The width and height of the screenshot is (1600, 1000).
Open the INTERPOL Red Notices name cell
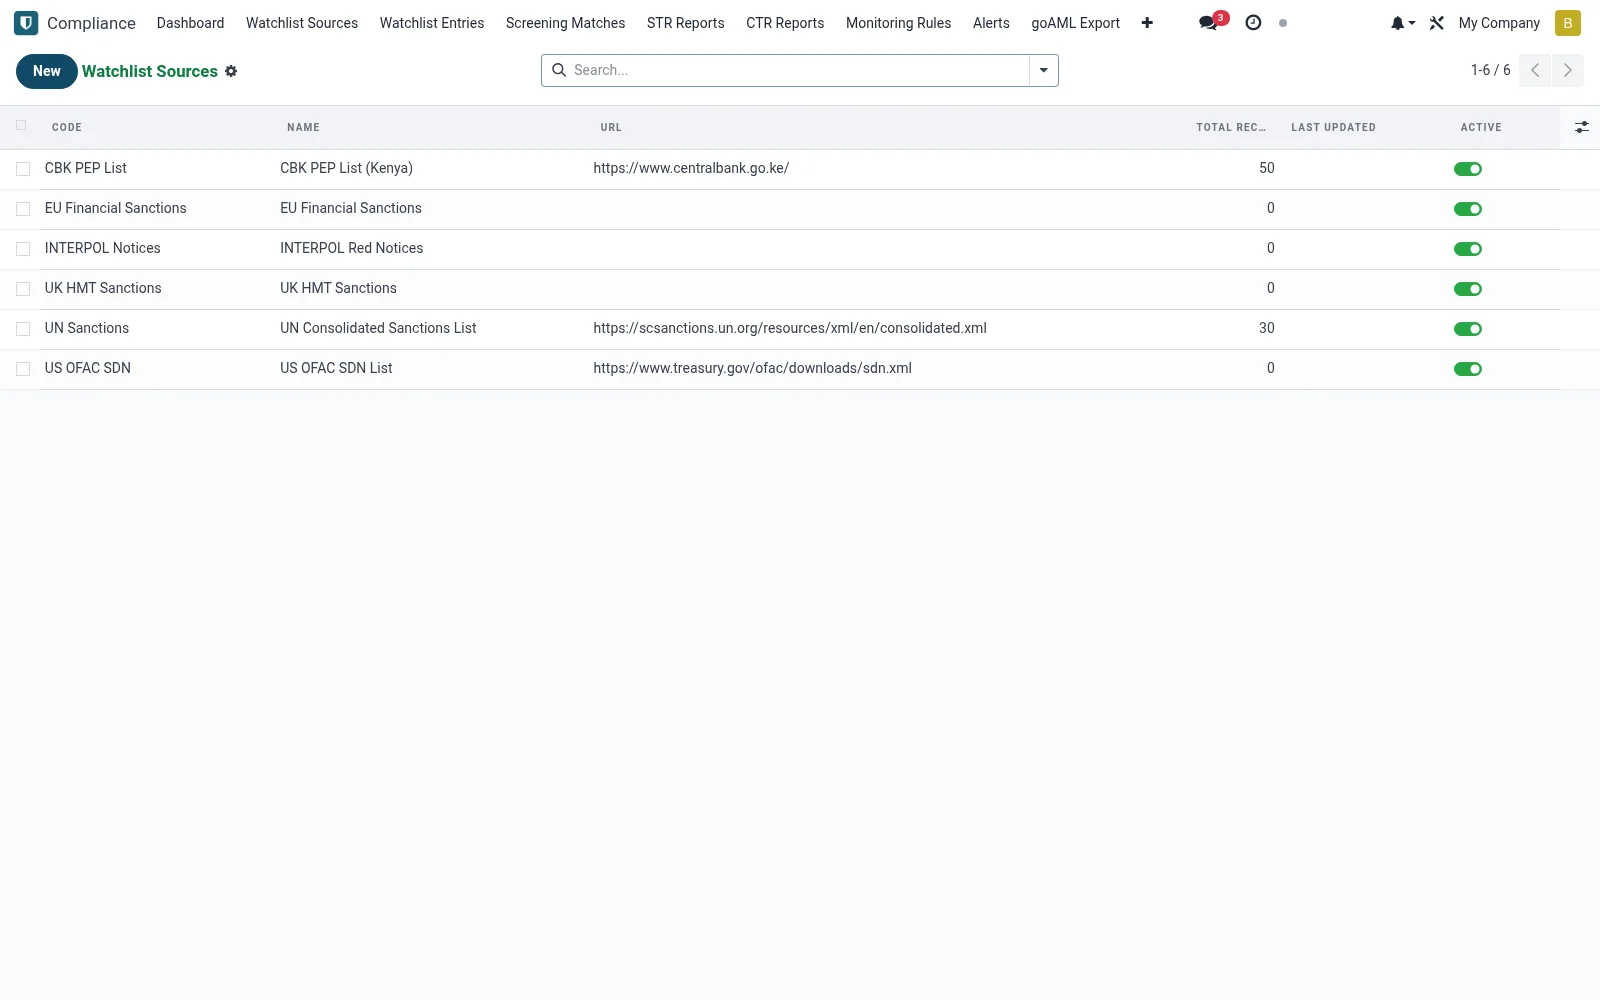coord(351,248)
